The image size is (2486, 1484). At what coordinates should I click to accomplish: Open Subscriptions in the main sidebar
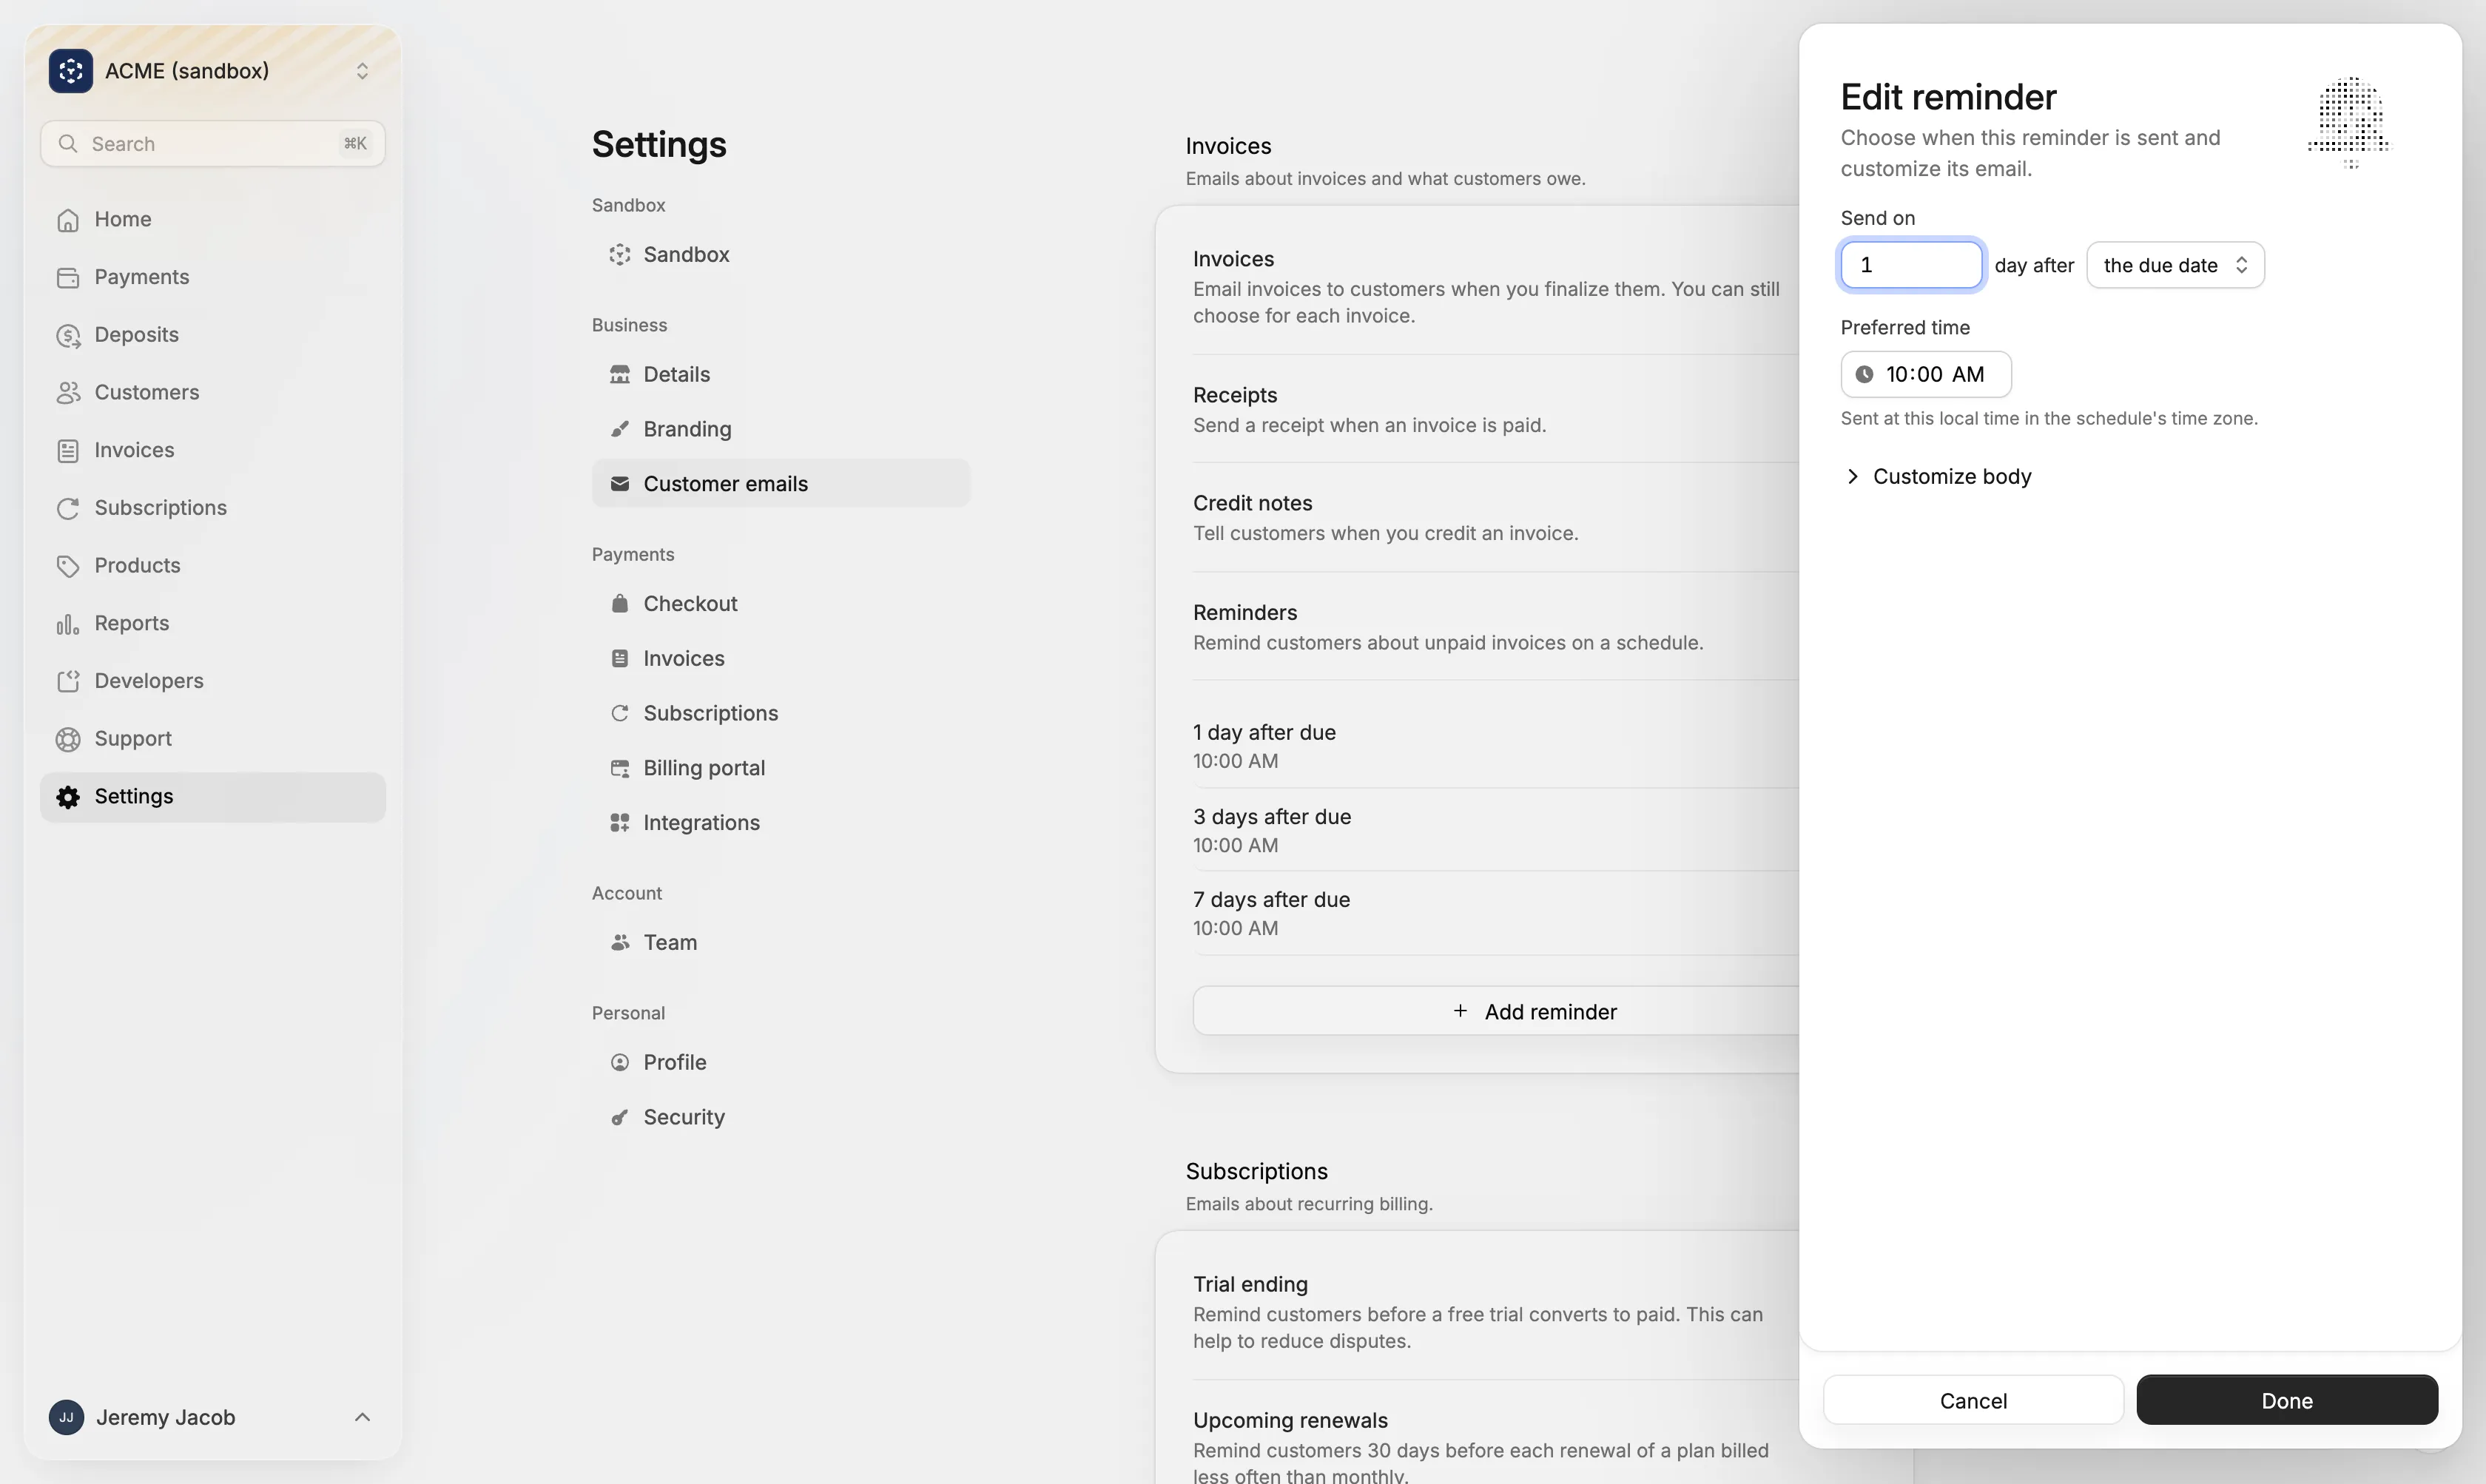(x=212, y=508)
